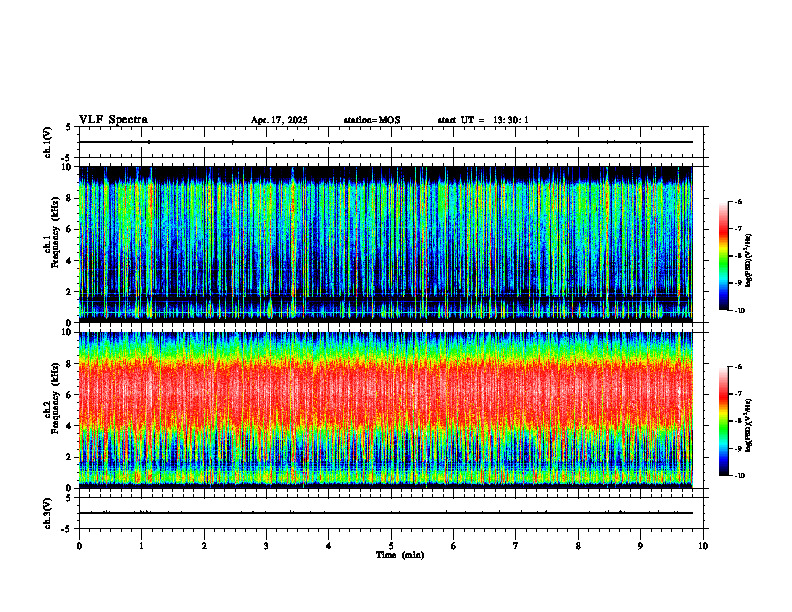The image size is (792, 612).
Task: Click the ch.1 spectrogram color scale bar
Action: point(723,256)
